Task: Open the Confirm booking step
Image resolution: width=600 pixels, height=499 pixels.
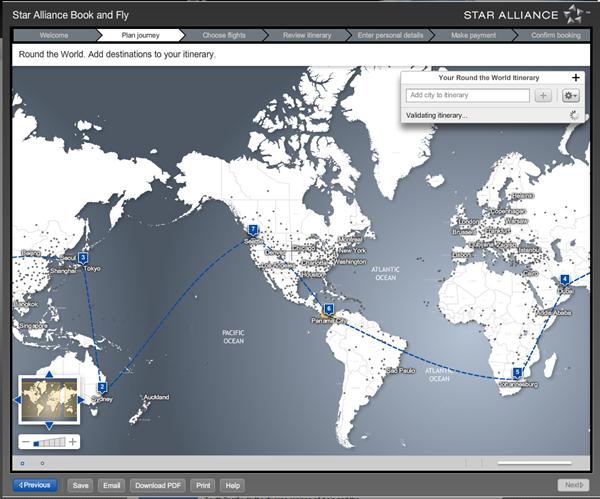Action: [556, 35]
